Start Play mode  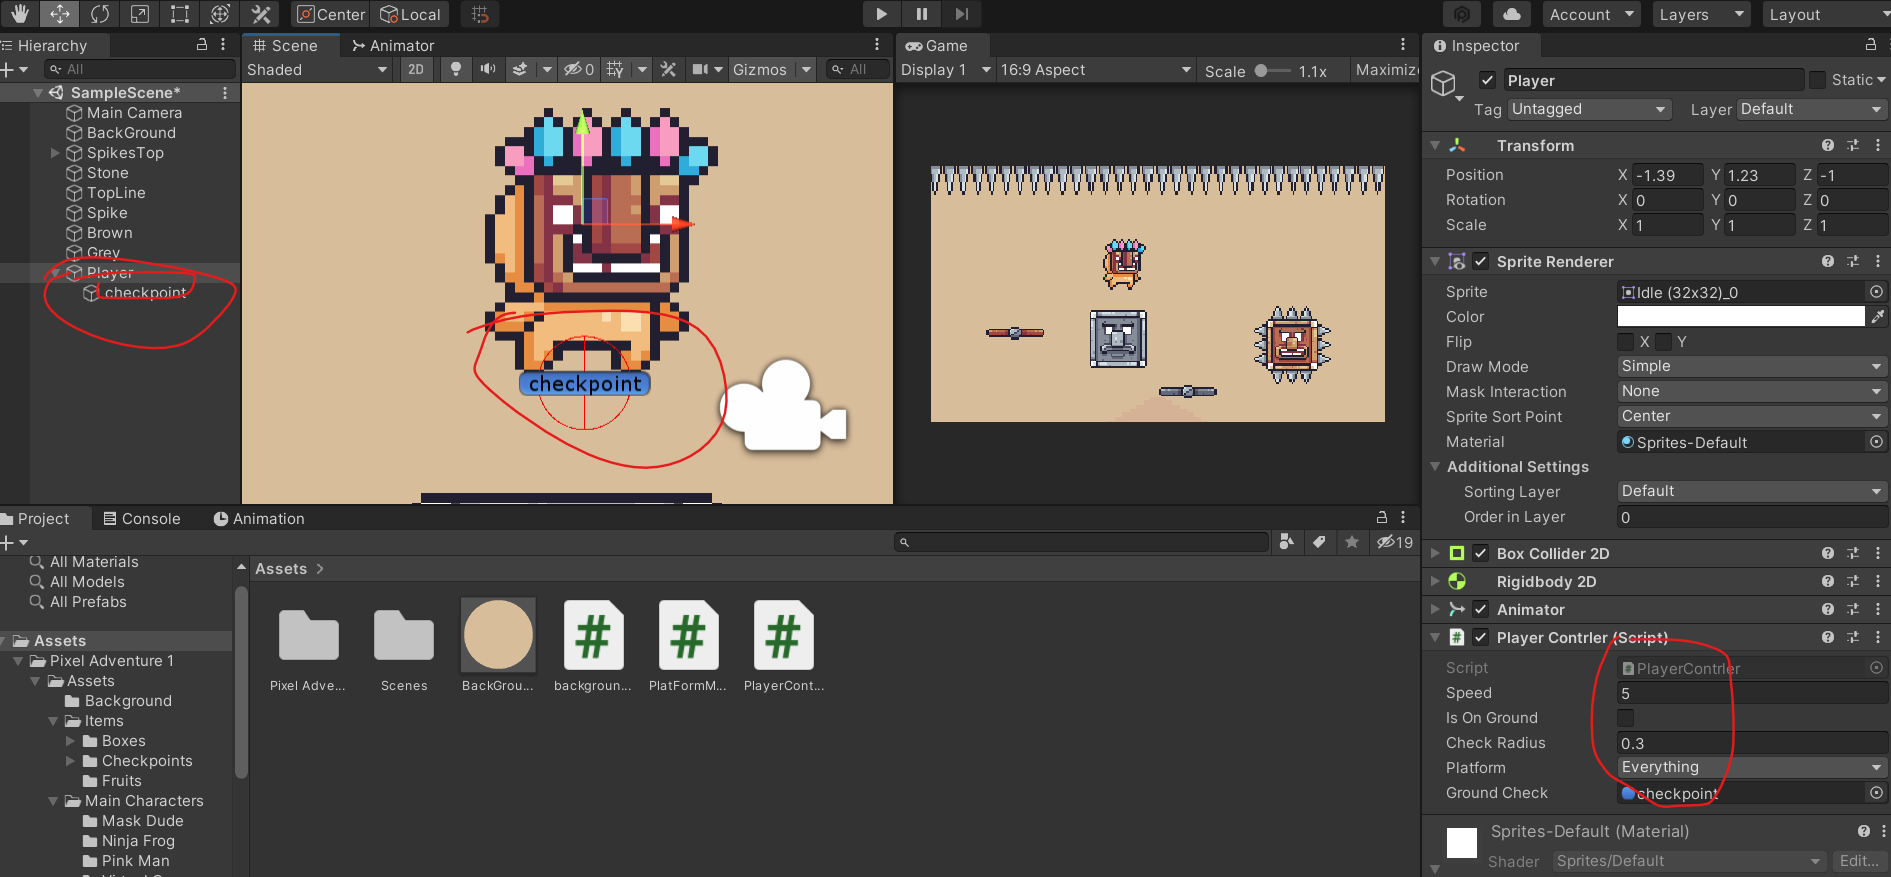(x=881, y=14)
